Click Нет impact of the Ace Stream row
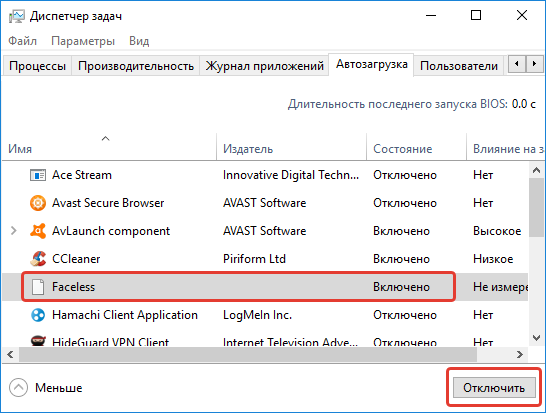The height and width of the screenshot is (413, 546). (x=483, y=175)
